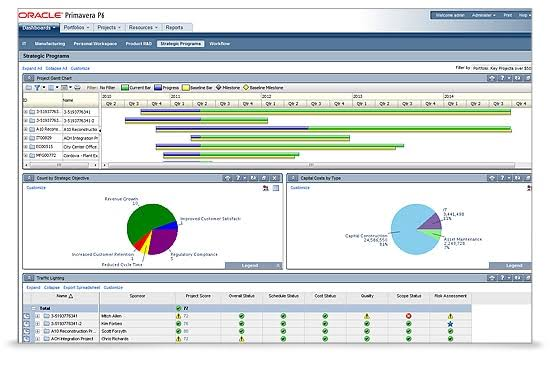This screenshot has width=550, height=367.
Task: Click Baseline Bar yellow legend swatch
Action: (x=186, y=88)
